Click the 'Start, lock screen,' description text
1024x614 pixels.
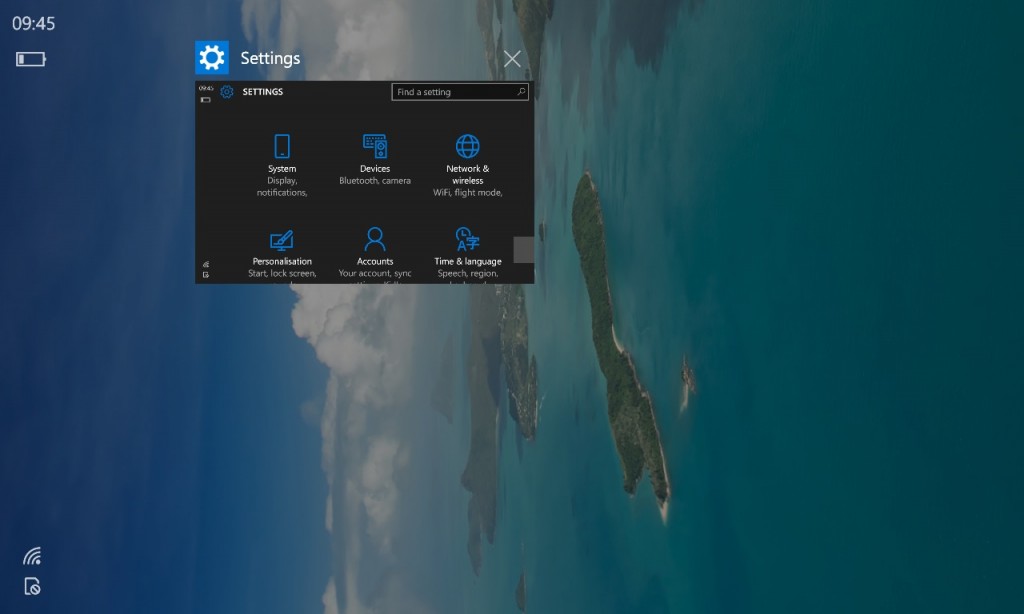pos(282,274)
